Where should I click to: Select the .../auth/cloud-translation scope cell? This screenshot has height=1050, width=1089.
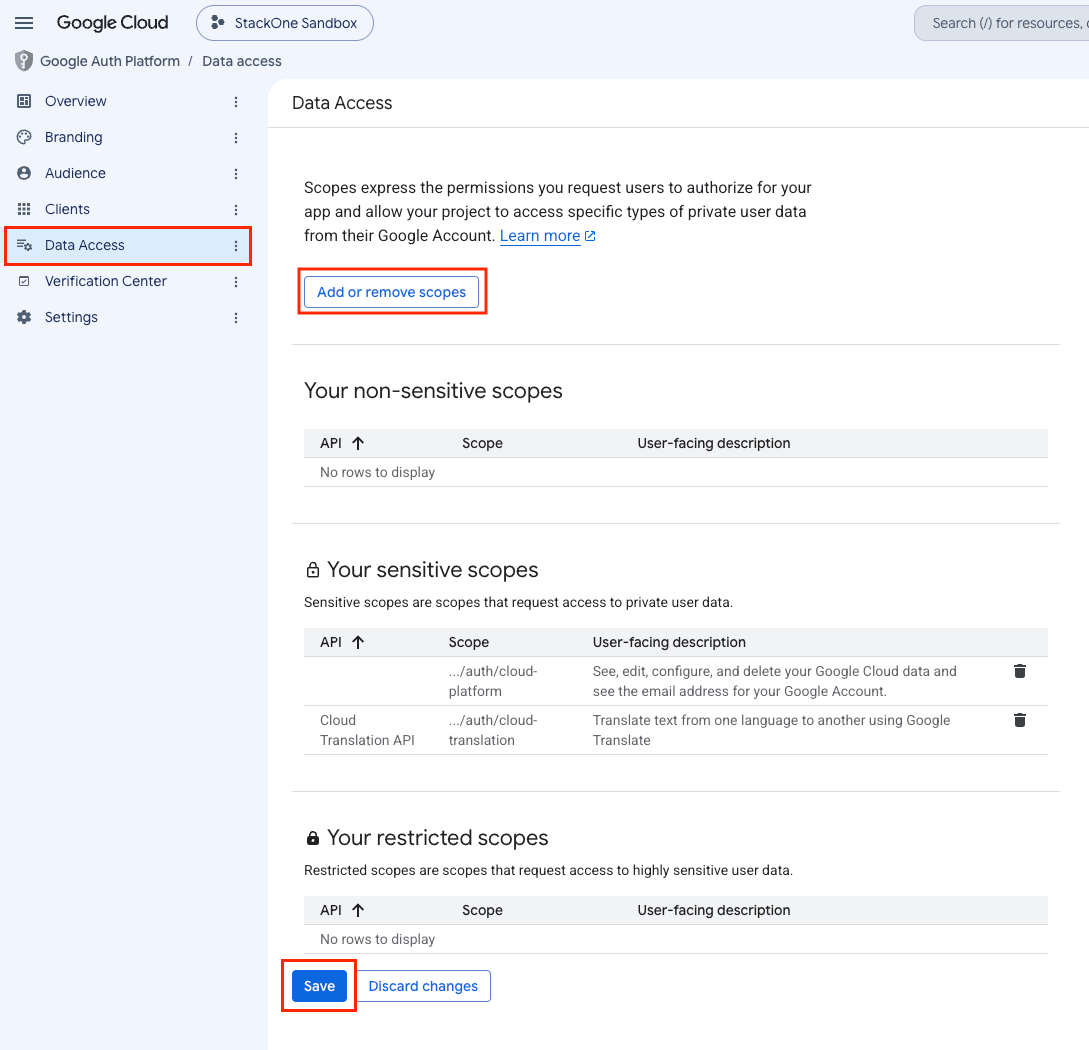[x=493, y=731]
